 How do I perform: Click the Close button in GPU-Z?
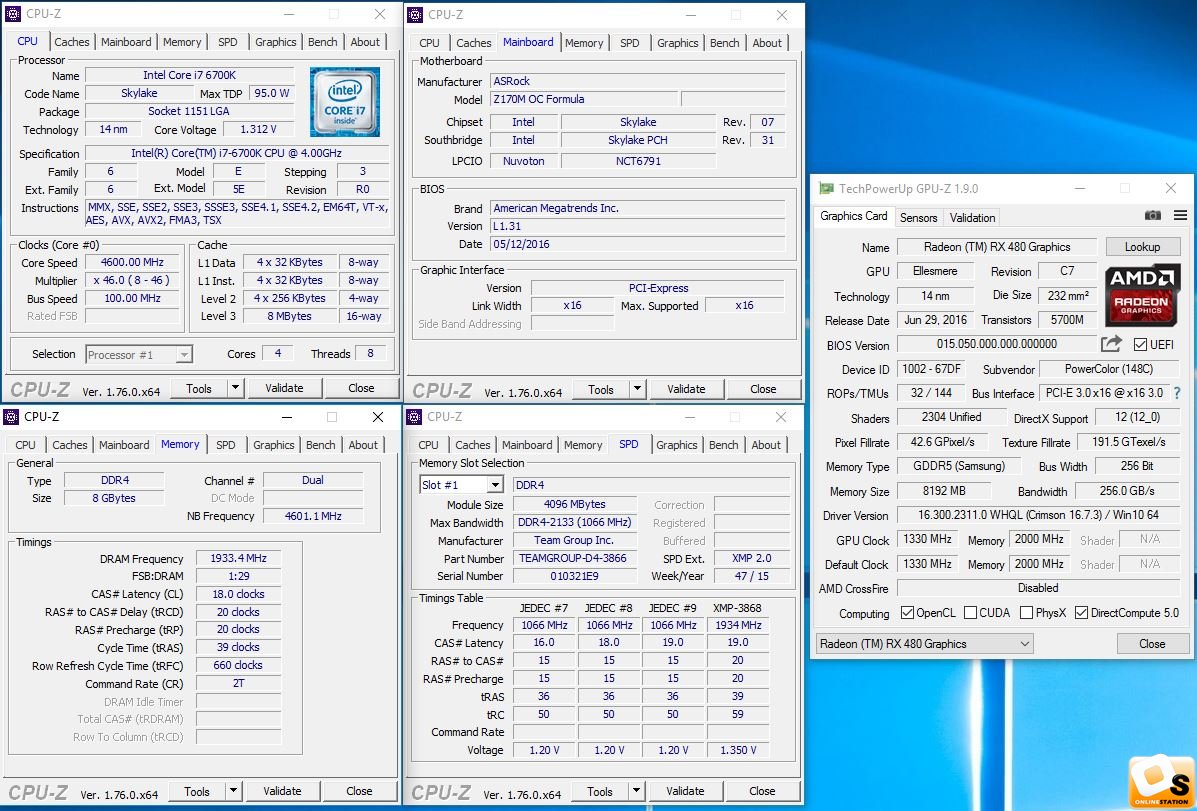1152,644
